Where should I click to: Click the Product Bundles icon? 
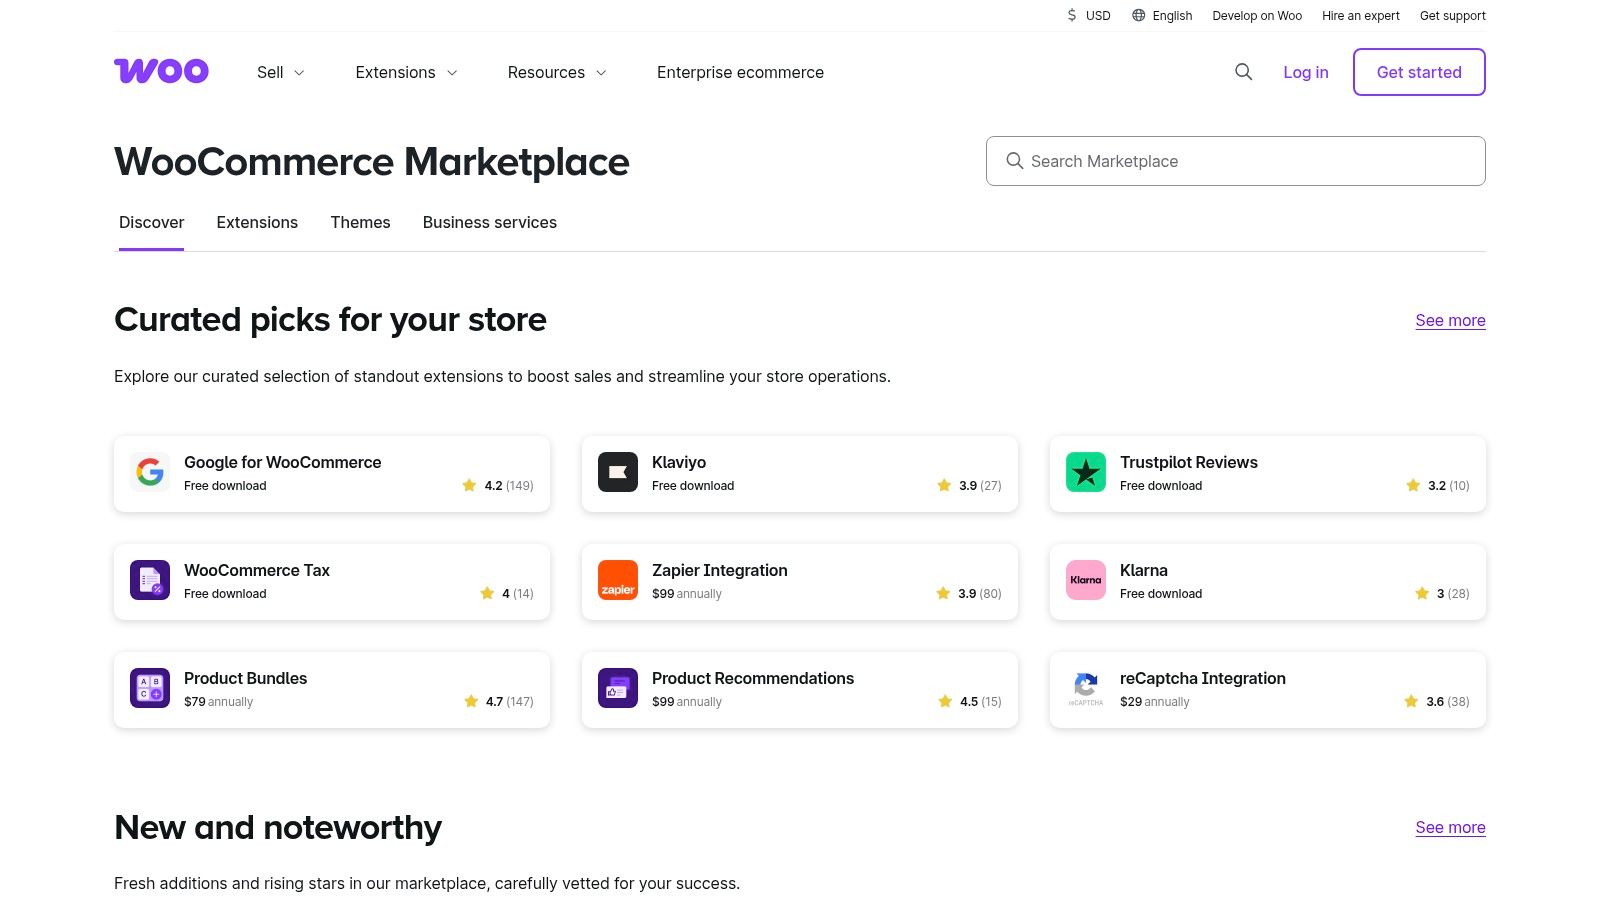click(150, 688)
